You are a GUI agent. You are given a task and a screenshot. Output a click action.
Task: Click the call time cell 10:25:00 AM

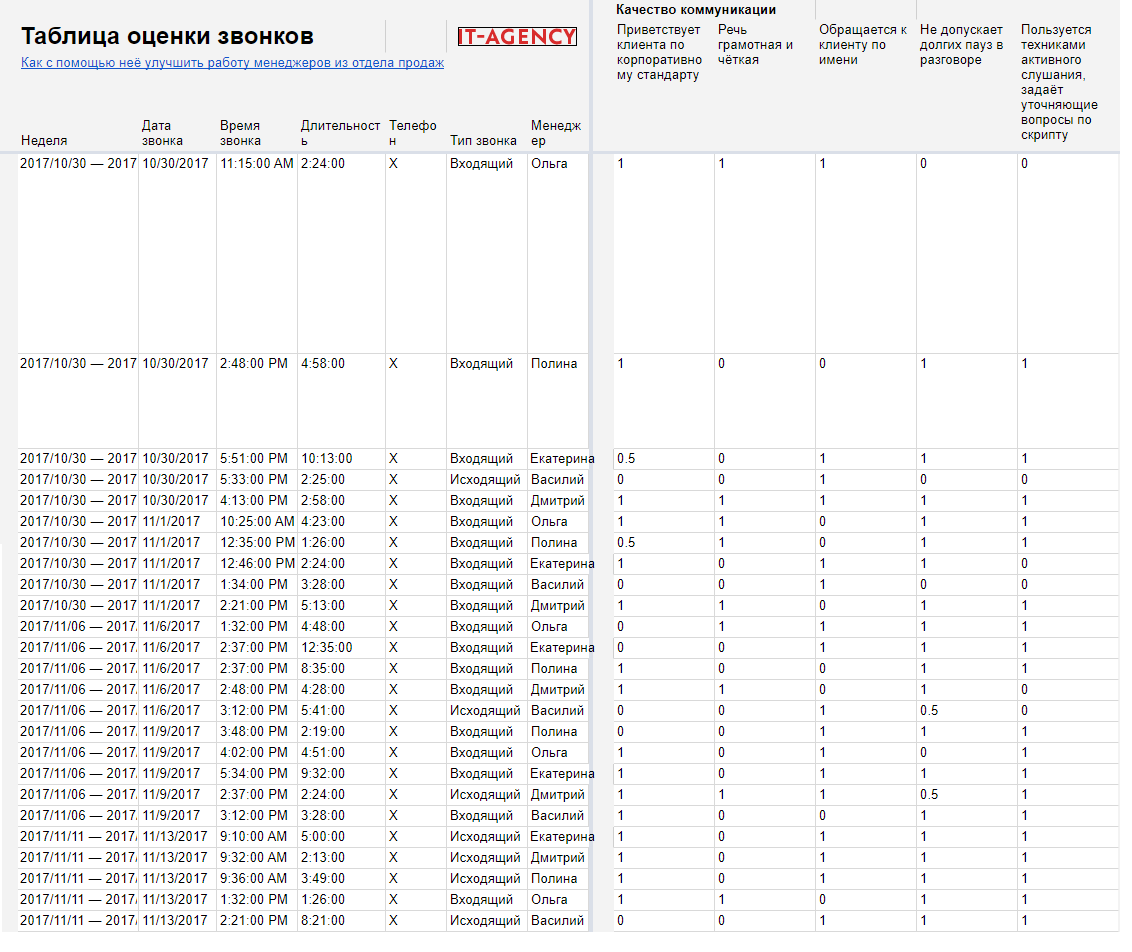(x=257, y=522)
